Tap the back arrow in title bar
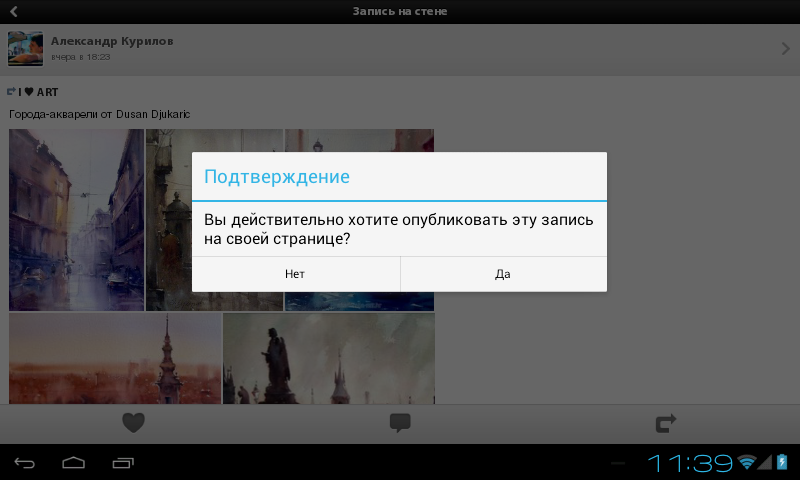The width and height of the screenshot is (800, 480). pyautogui.click(x=14, y=11)
